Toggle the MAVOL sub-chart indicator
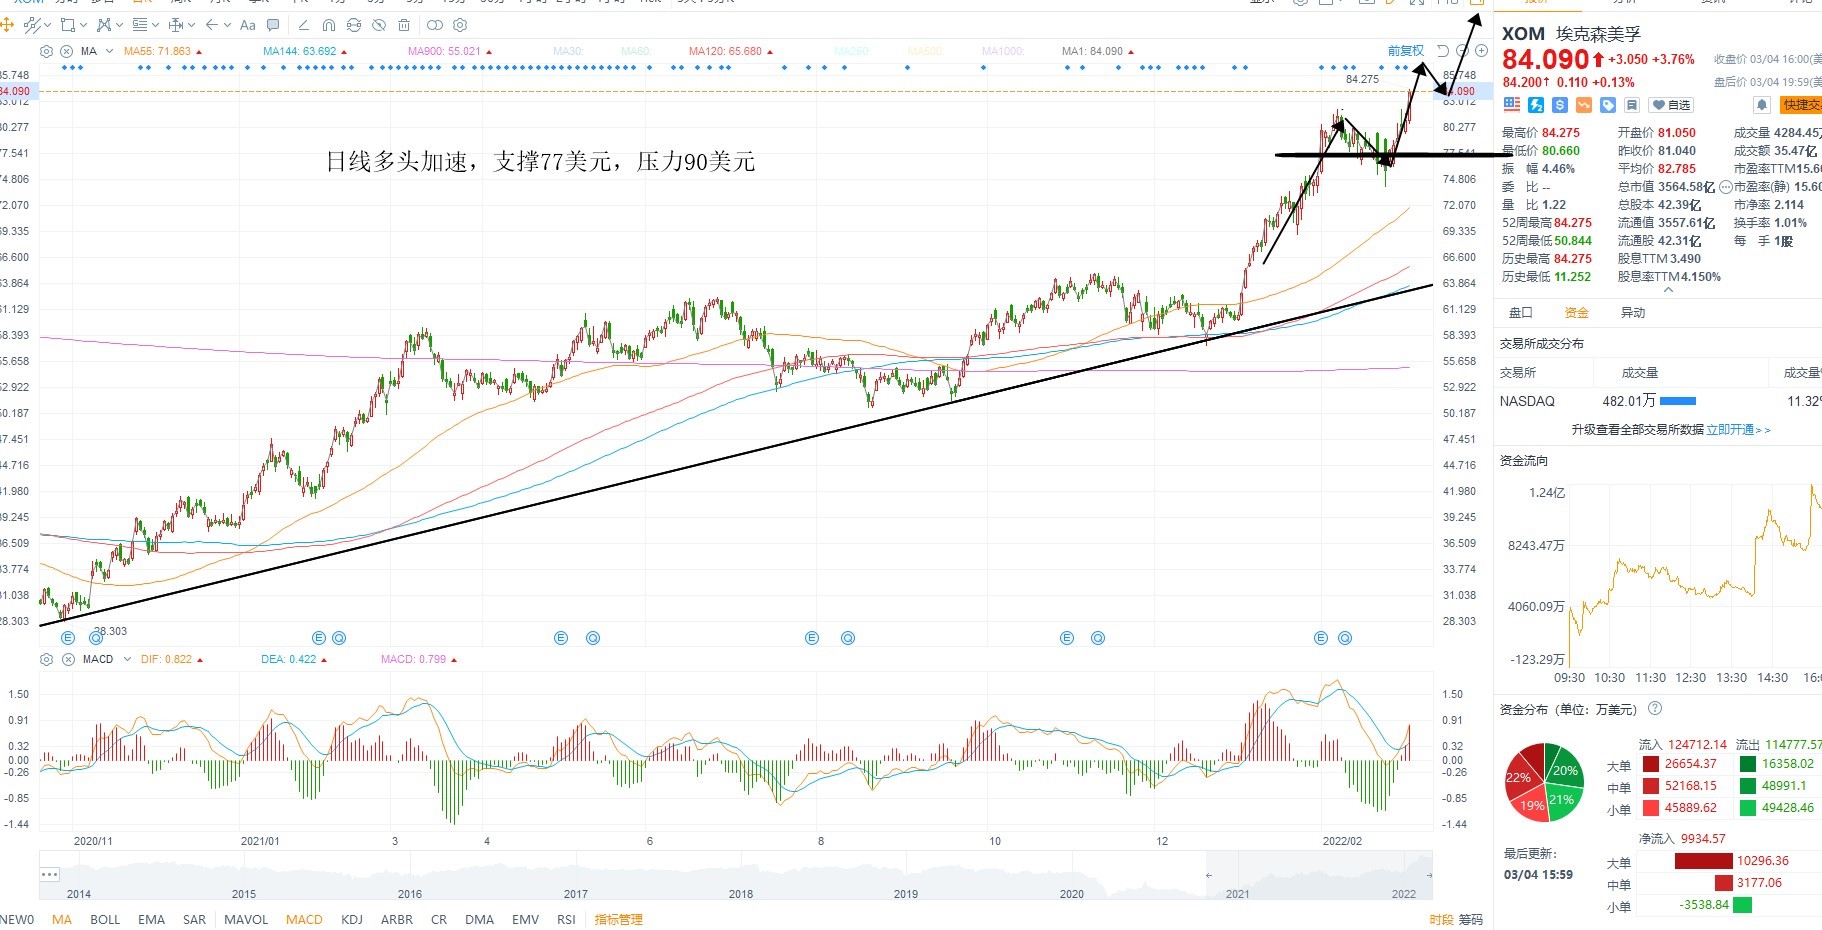1822x930 pixels. 246,919
